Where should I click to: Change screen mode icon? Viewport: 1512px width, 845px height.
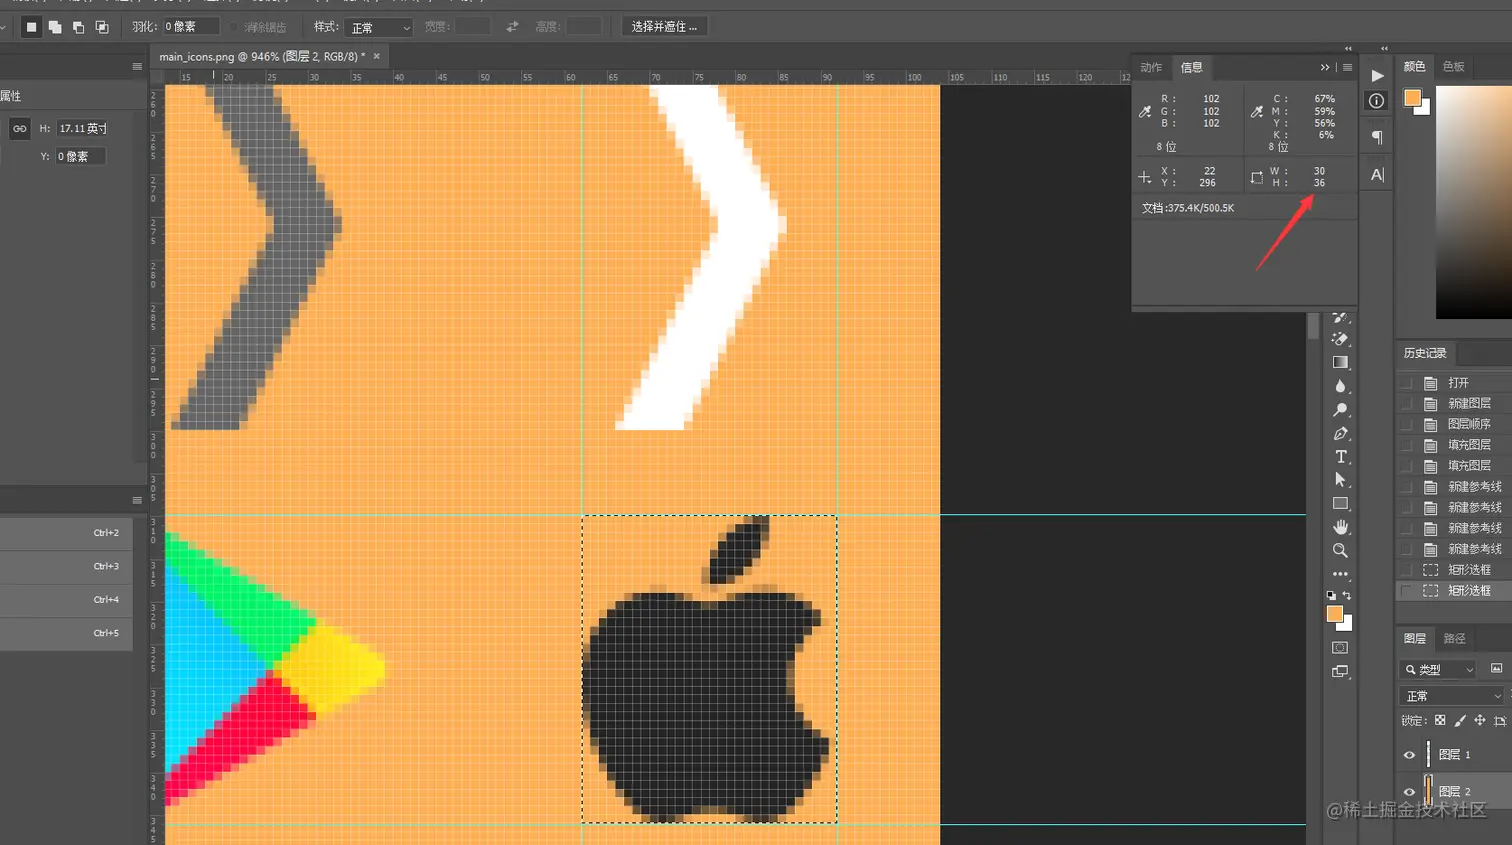point(1340,672)
